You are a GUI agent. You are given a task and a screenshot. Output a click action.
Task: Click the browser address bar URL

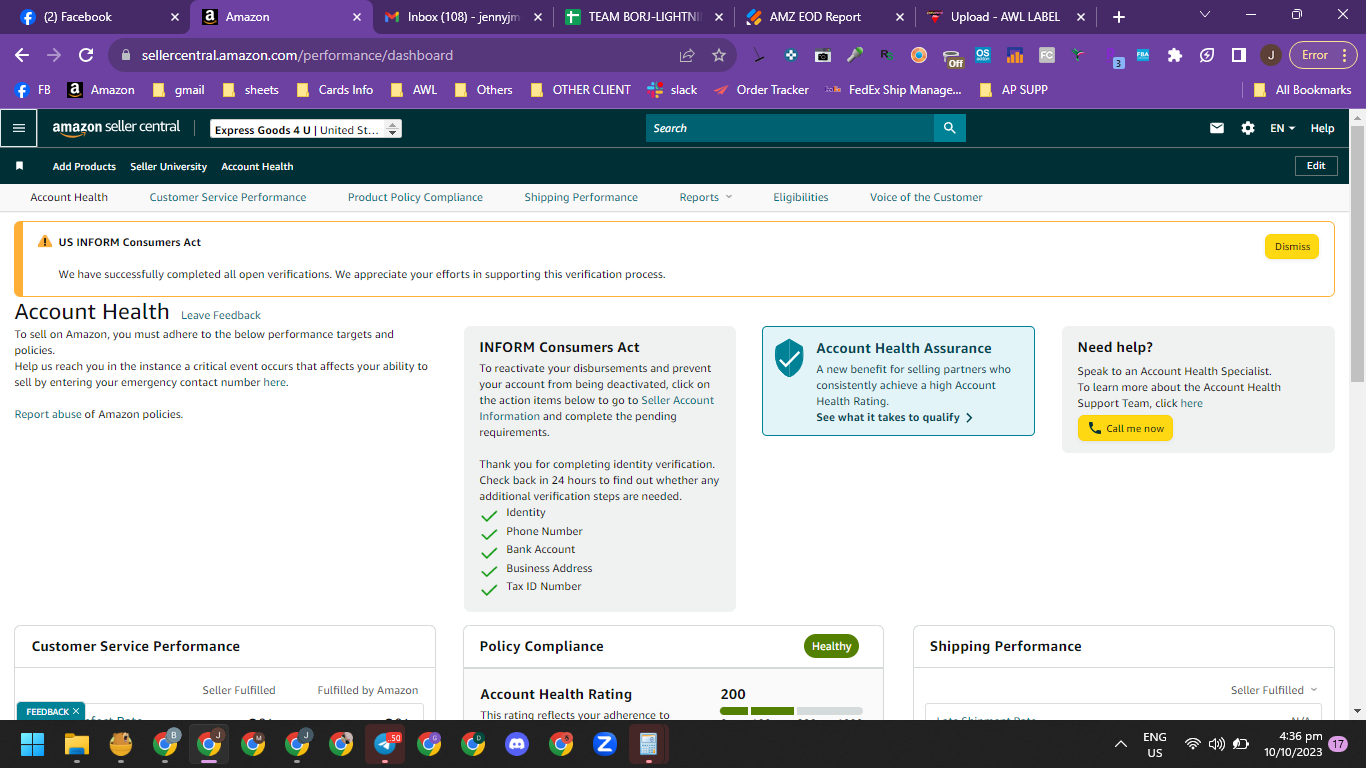tap(297, 55)
